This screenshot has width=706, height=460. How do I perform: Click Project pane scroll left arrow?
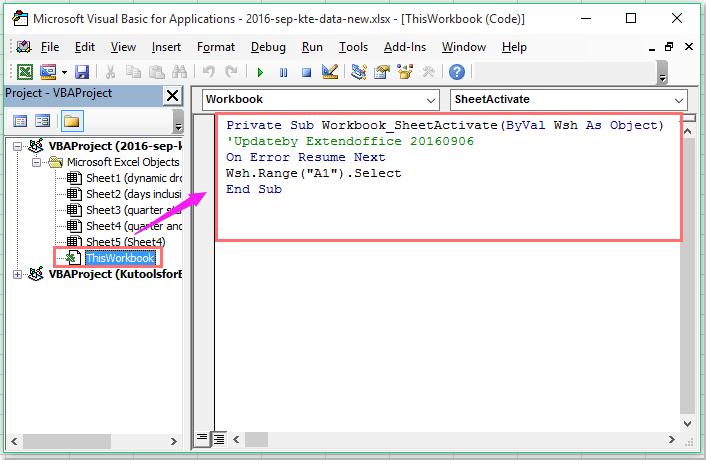click(x=14, y=441)
